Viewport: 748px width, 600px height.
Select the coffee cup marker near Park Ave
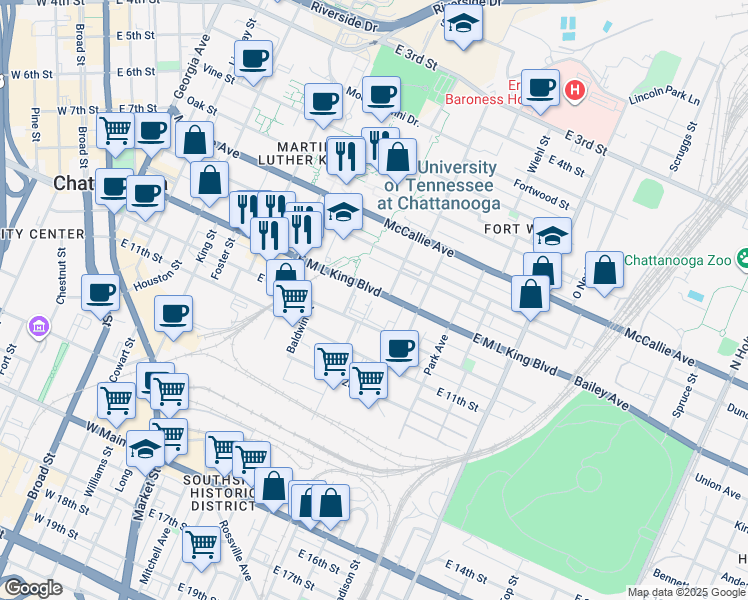coord(399,348)
